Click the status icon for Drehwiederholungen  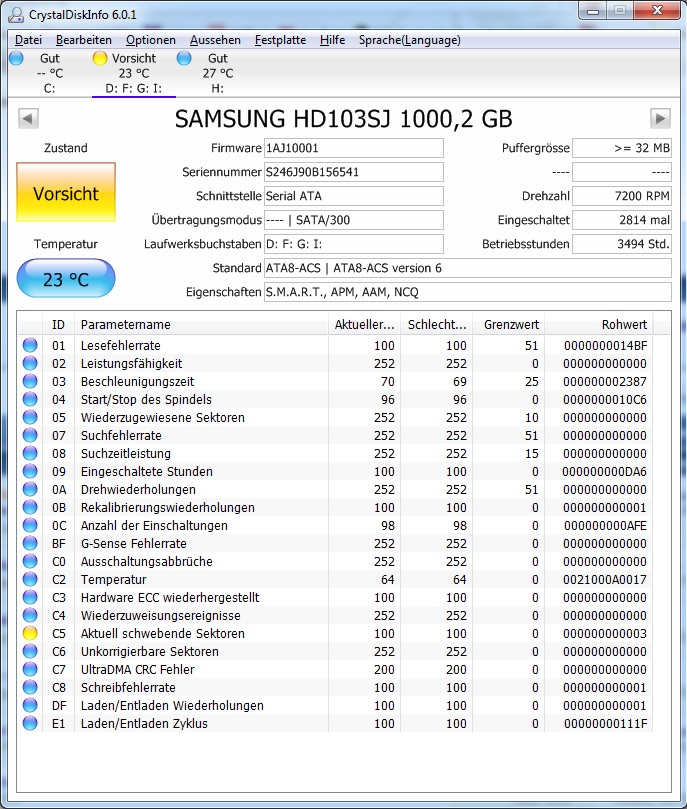[30, 489]
